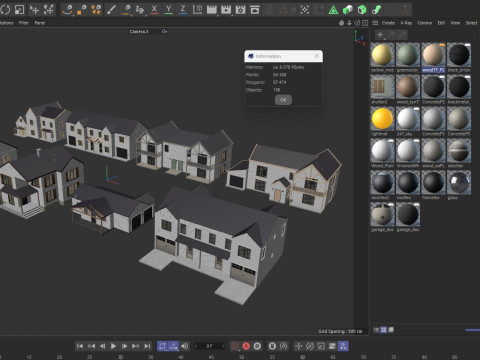Click the viewport dolly arrow icon
The width and height of the screenshot is (480, 360).
349,23
